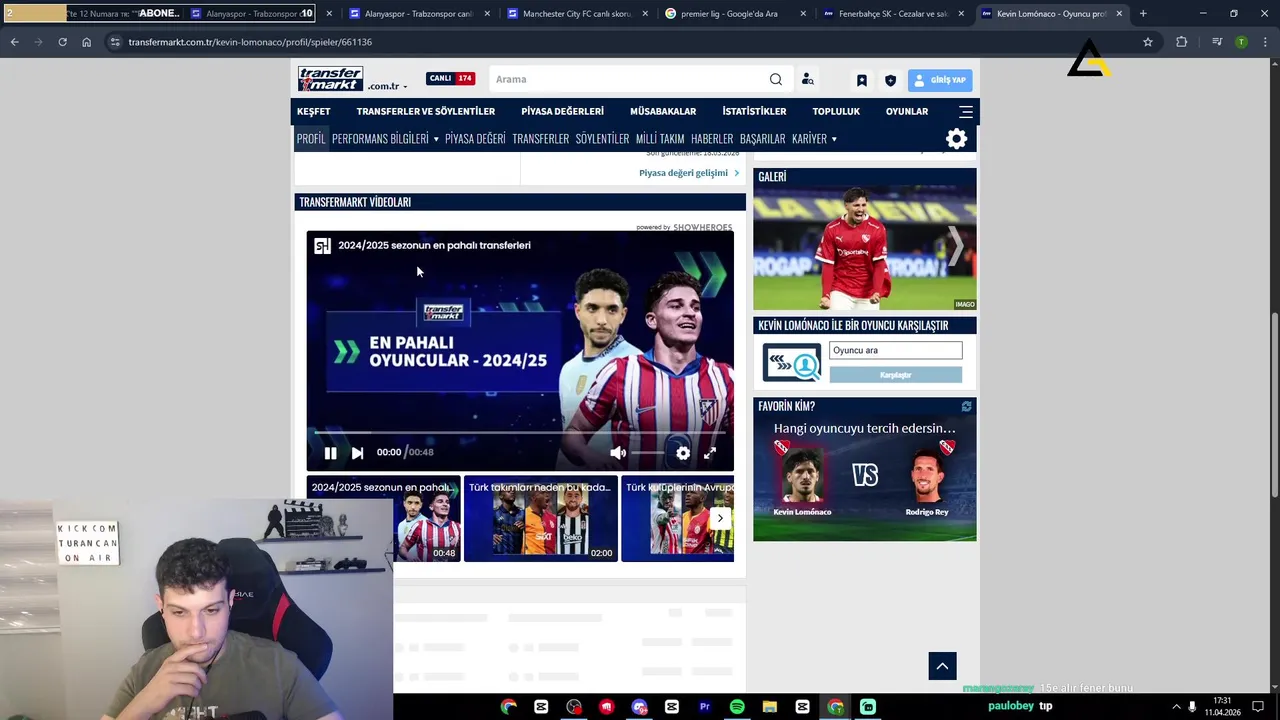Open a new browser tab
Image resolution: width=1280 pixels, height=720 pixels.
(x=1143, y=14)
